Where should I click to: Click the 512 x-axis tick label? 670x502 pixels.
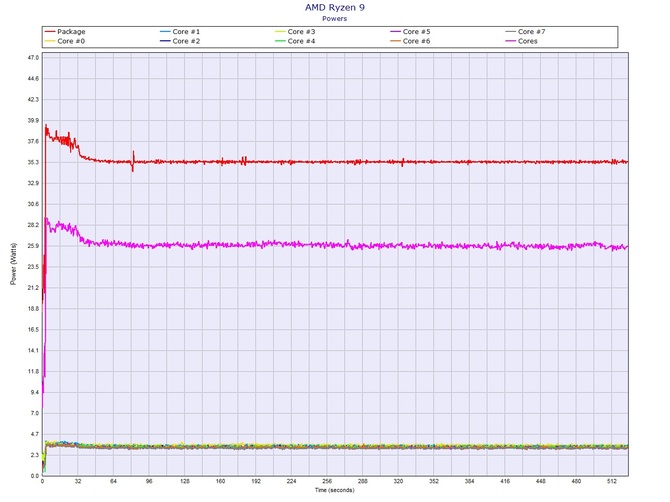611,481
